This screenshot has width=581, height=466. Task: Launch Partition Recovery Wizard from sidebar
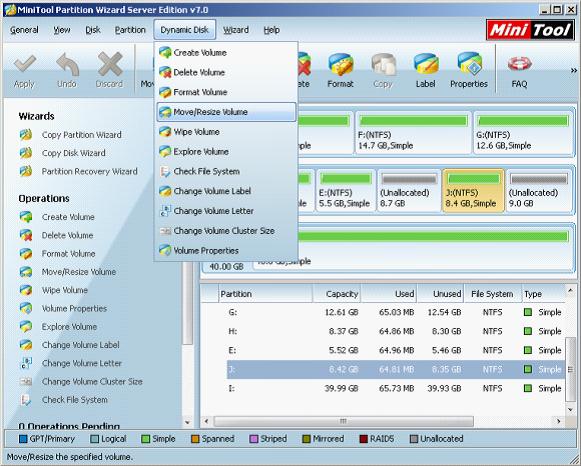(78, 172)
